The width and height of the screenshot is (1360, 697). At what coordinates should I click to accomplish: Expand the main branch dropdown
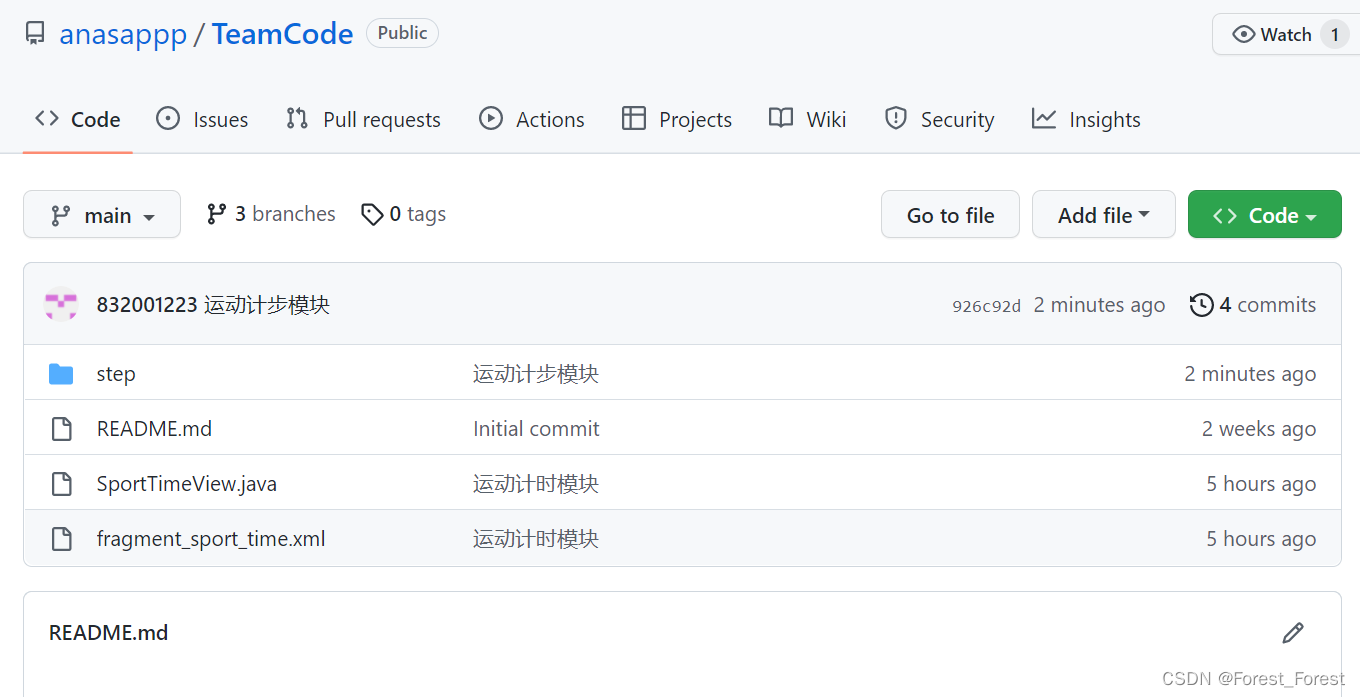(102, 215)
